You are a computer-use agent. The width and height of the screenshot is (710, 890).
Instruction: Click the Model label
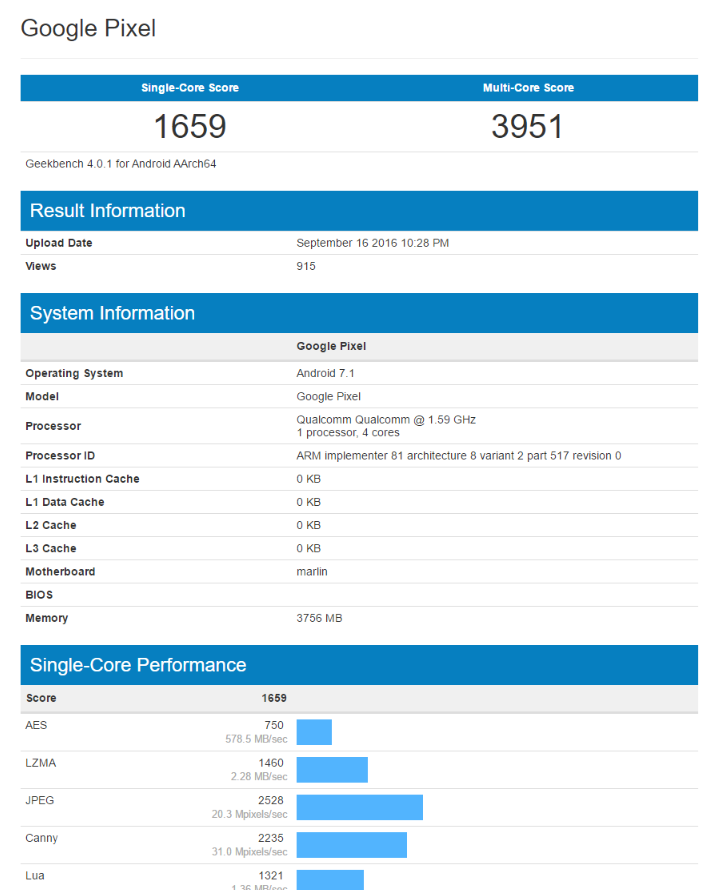(x=41, y=397)
